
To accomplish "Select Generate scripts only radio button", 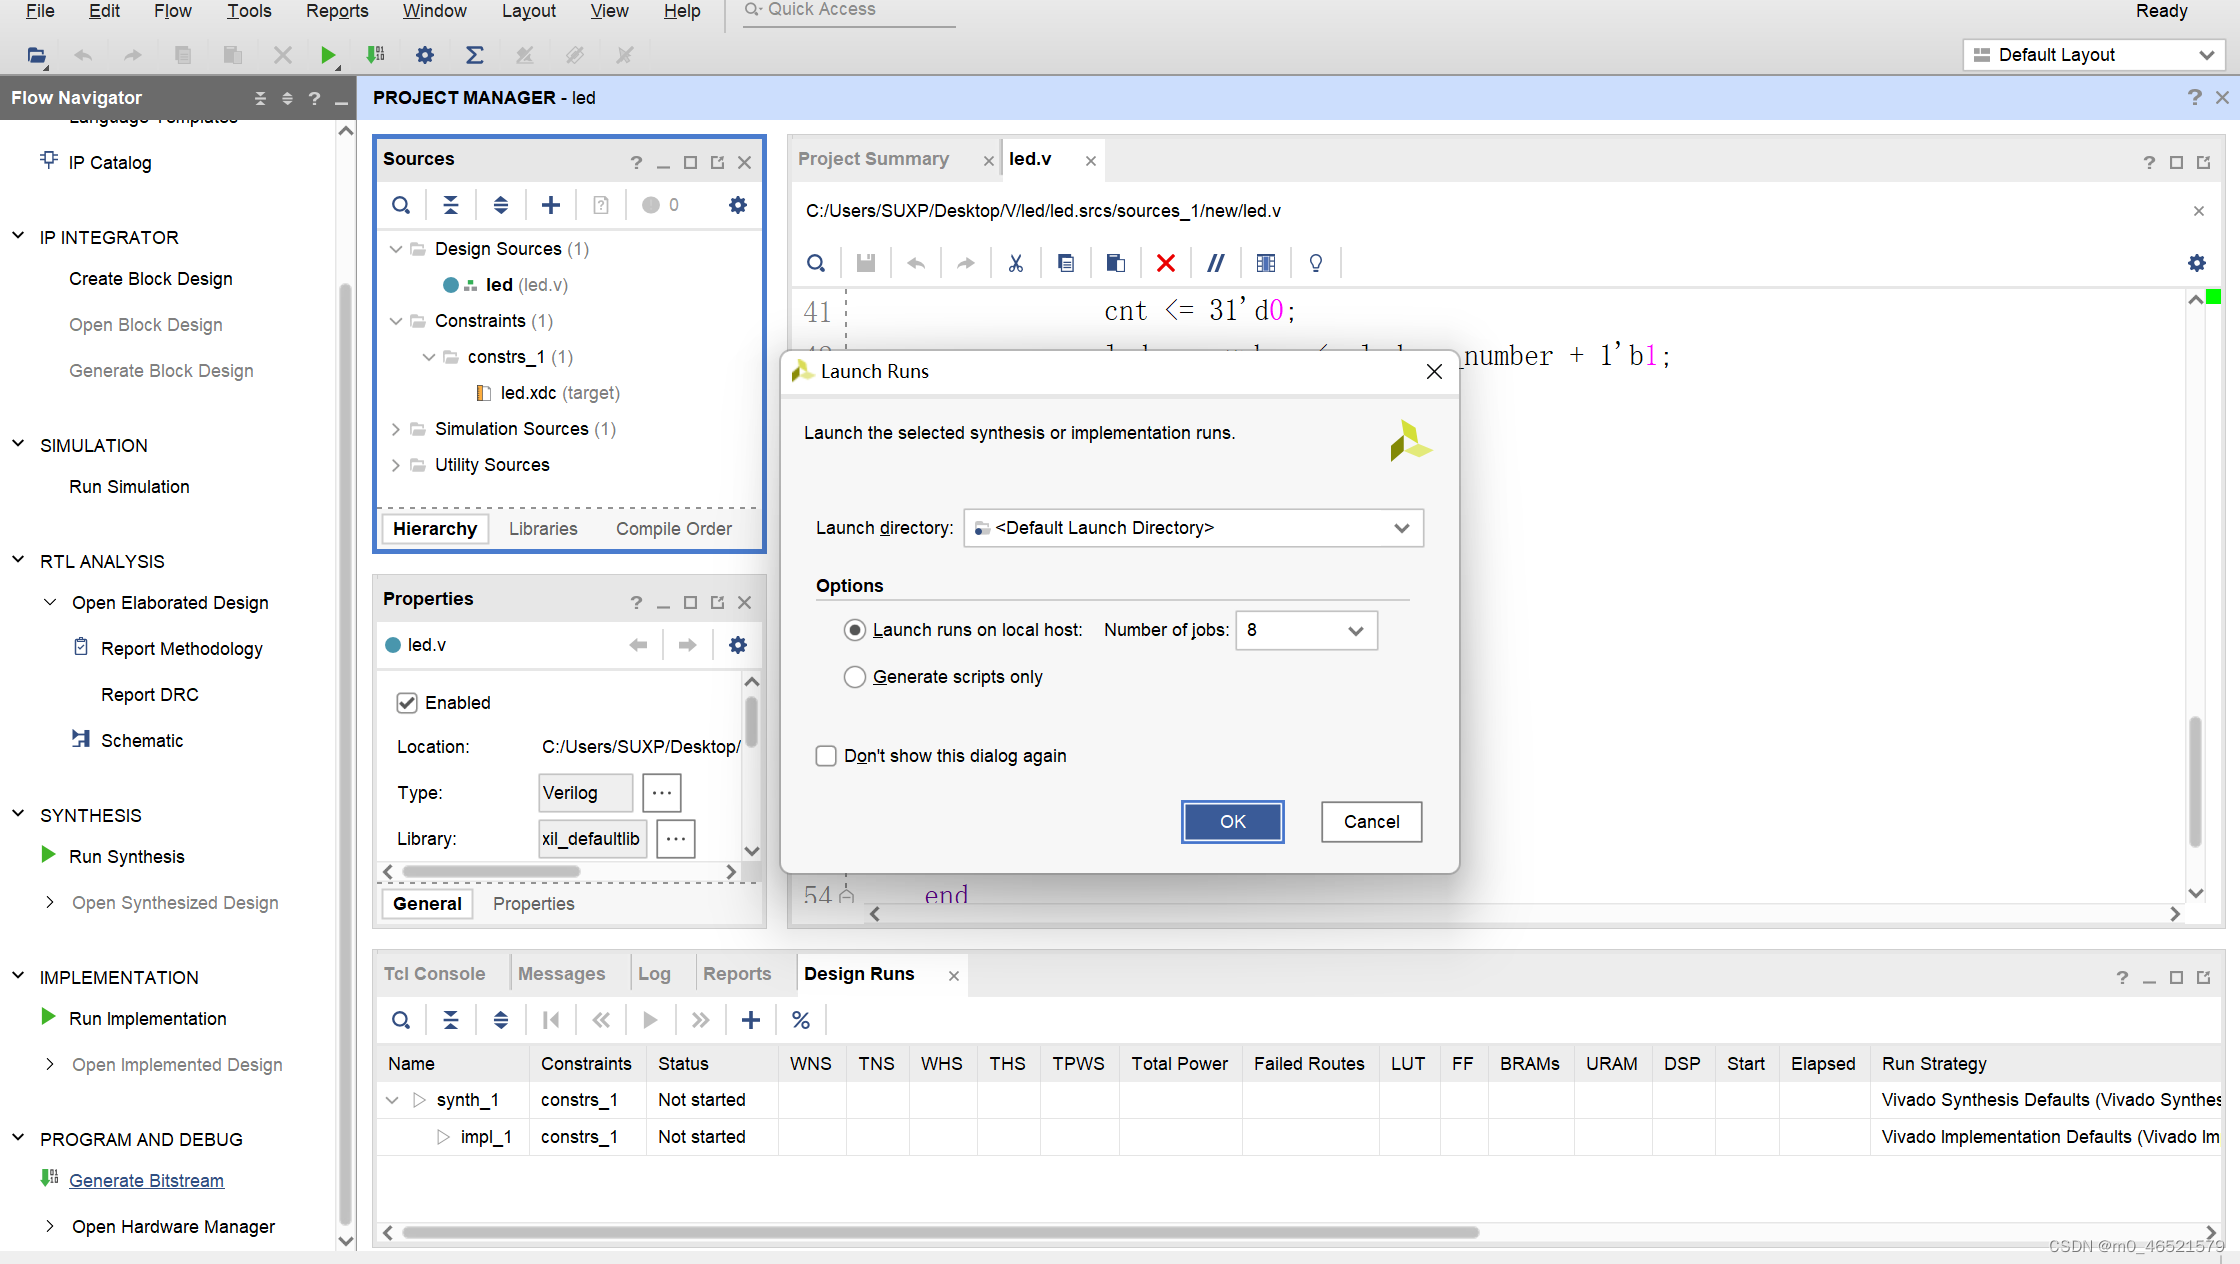I will pos(855,677).
